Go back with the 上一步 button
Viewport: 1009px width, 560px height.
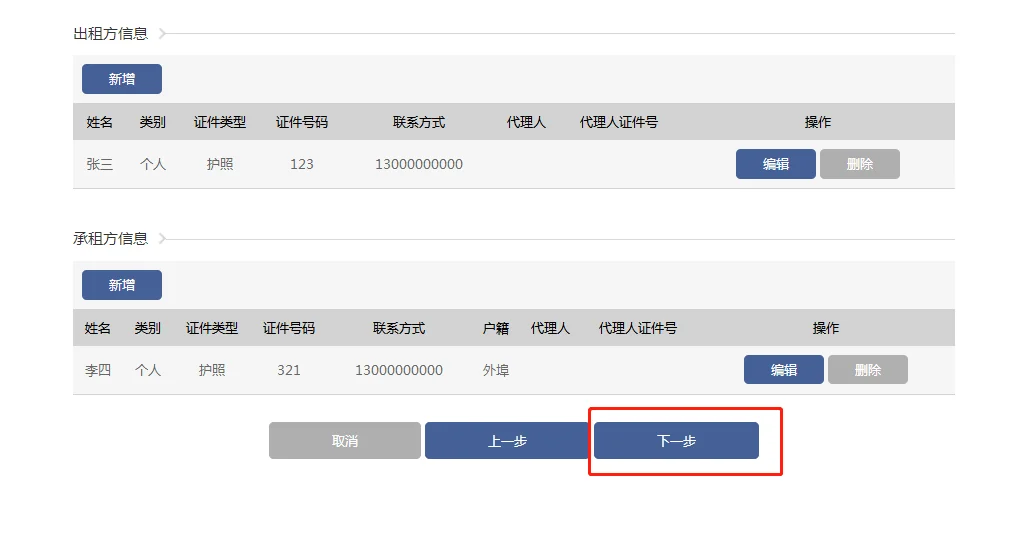click(x=507, y=441)
